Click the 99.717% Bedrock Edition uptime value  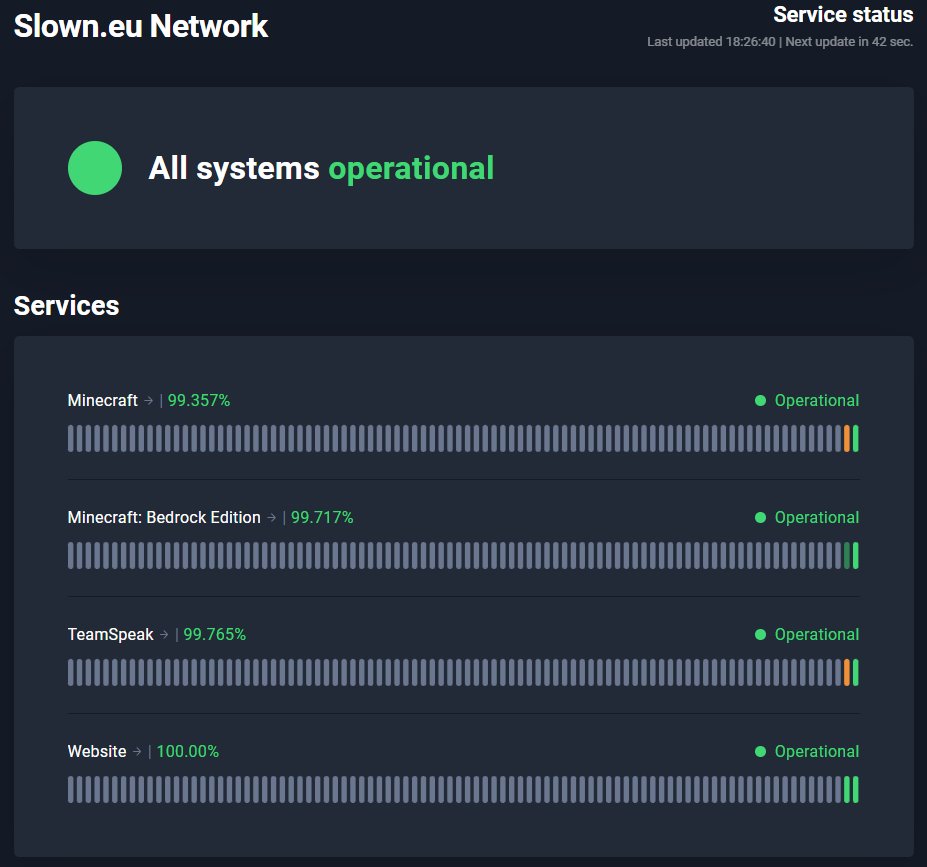322,517
